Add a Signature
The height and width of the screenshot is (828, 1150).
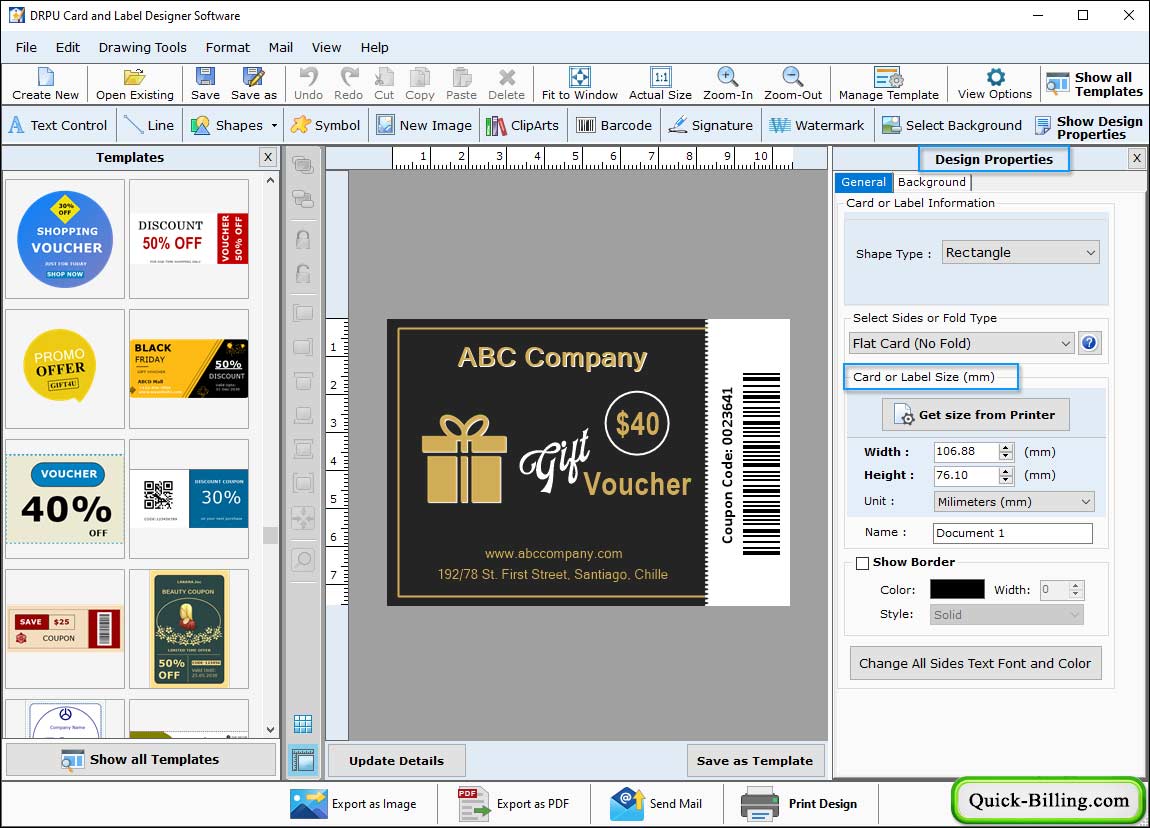click(711, 125)
